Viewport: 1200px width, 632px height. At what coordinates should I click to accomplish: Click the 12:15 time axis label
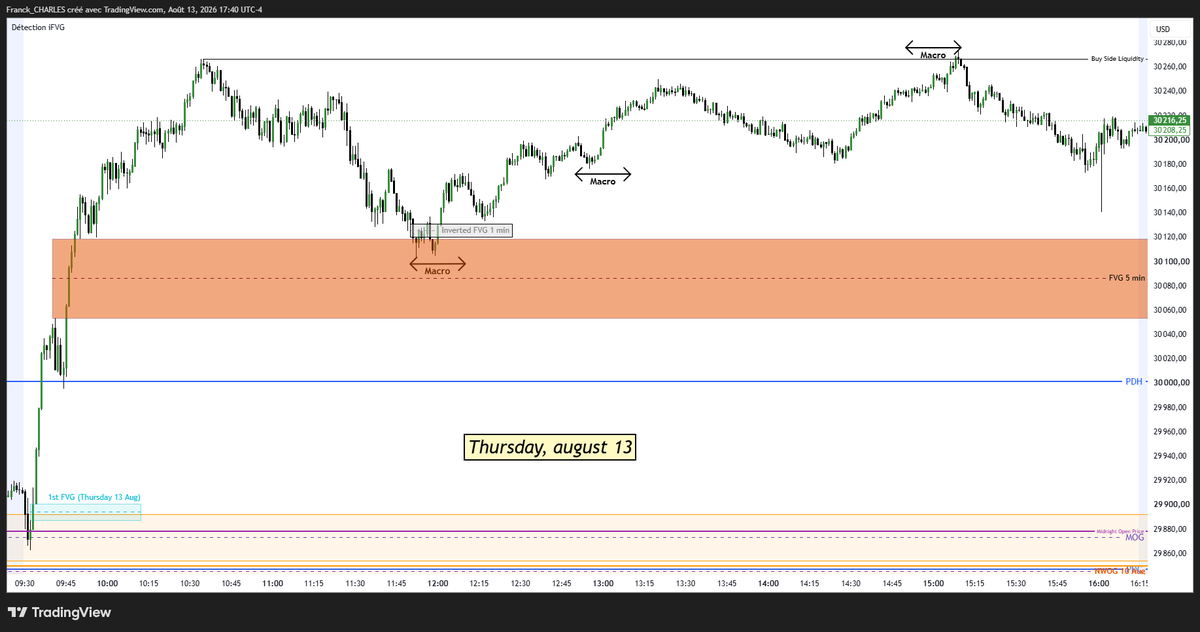[x=479, y=582]
